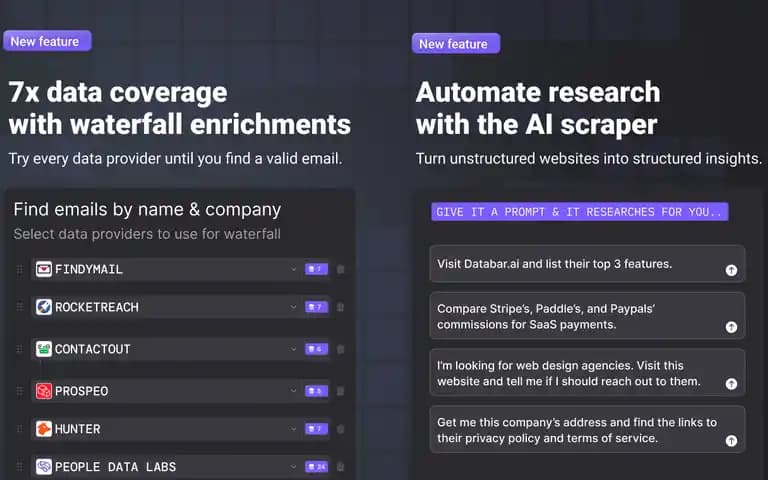
Task: Grab the drag handle beside ContactOut
Action: click(x=20, y=349)
